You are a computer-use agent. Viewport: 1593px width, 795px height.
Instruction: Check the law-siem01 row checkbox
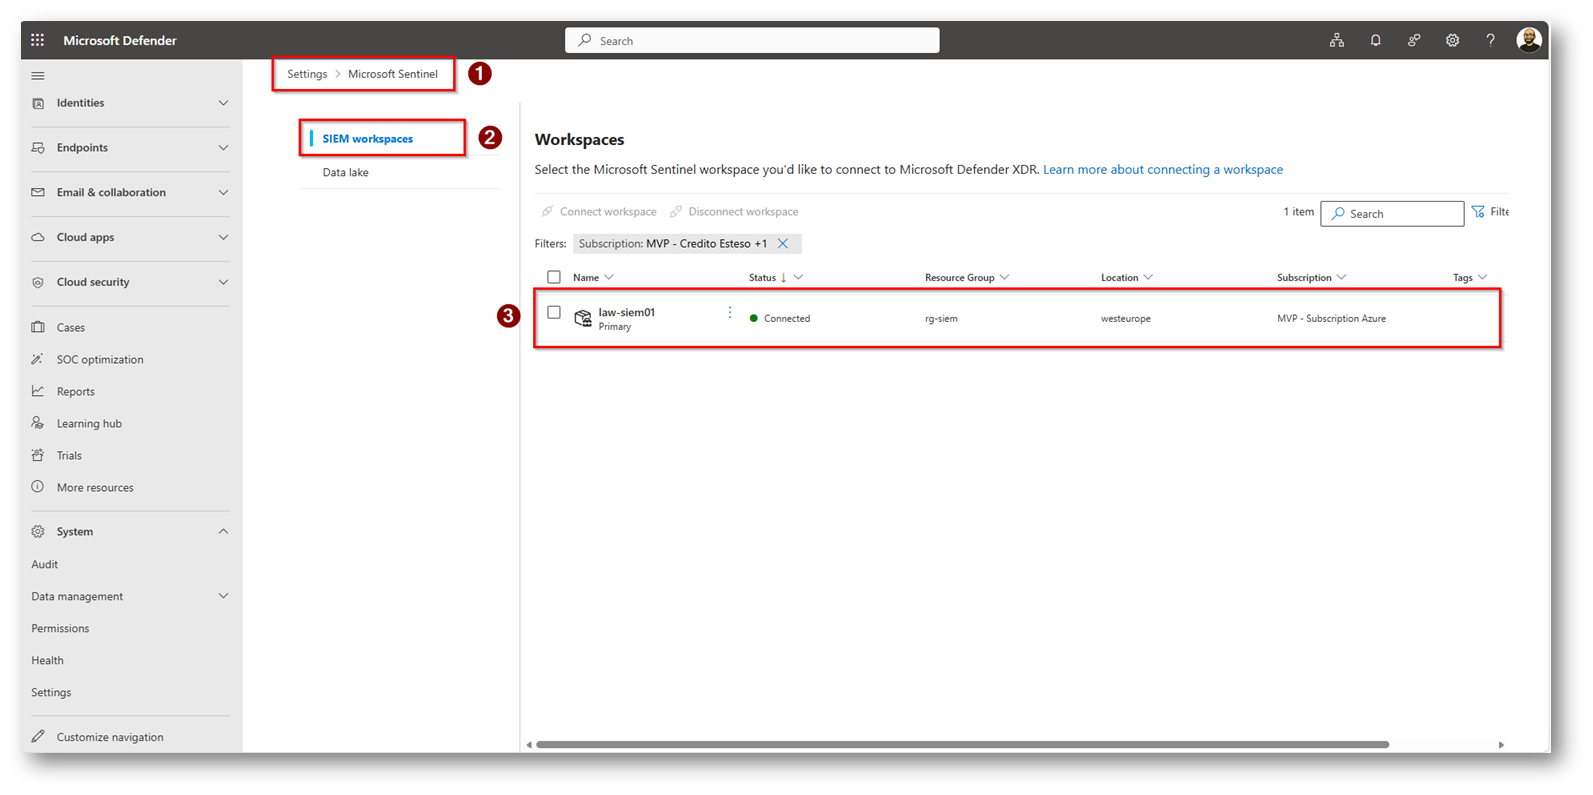(554, 312)
